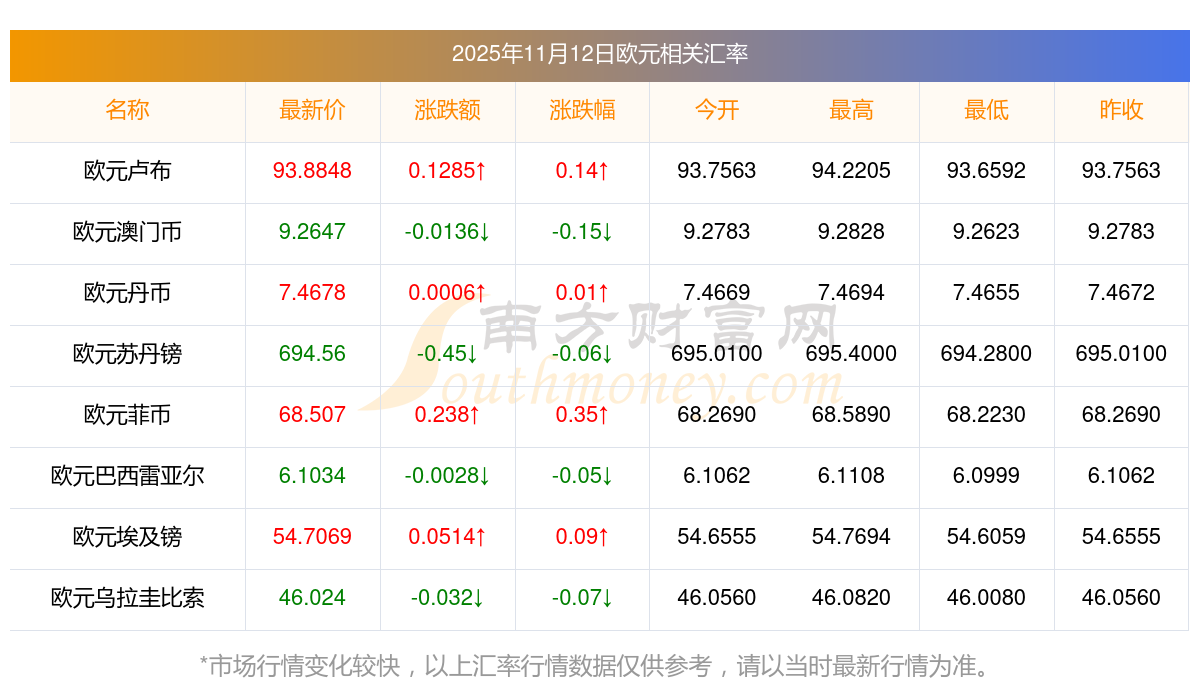Click the high value 68.5890
The width and height of the screenshot is (1200, 697).
point(851,415)
